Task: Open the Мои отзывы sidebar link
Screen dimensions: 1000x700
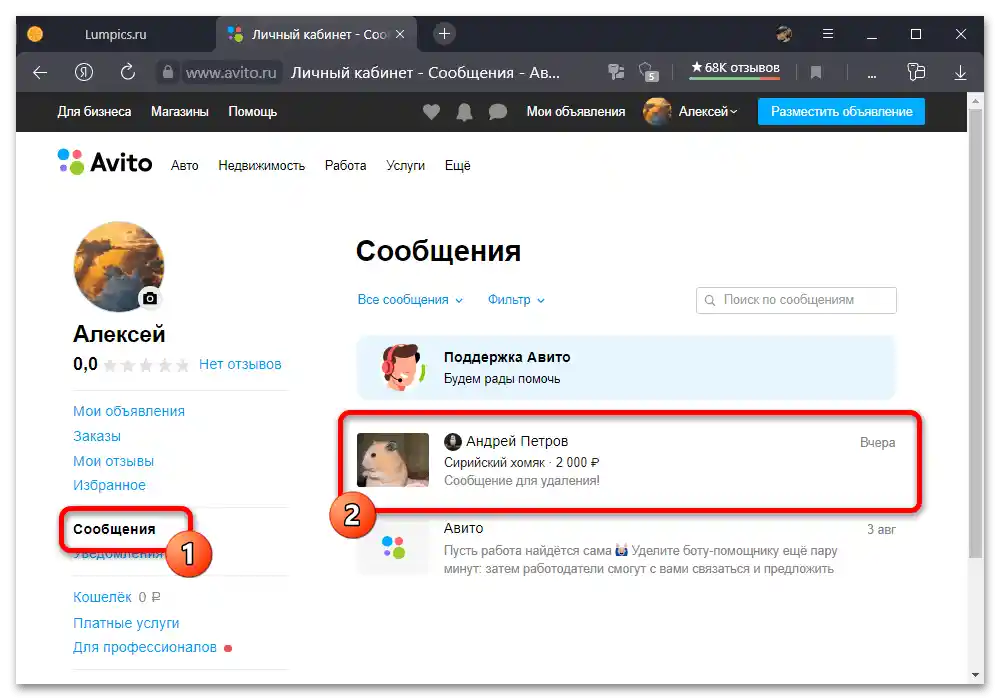Action: tap(114, 461)
